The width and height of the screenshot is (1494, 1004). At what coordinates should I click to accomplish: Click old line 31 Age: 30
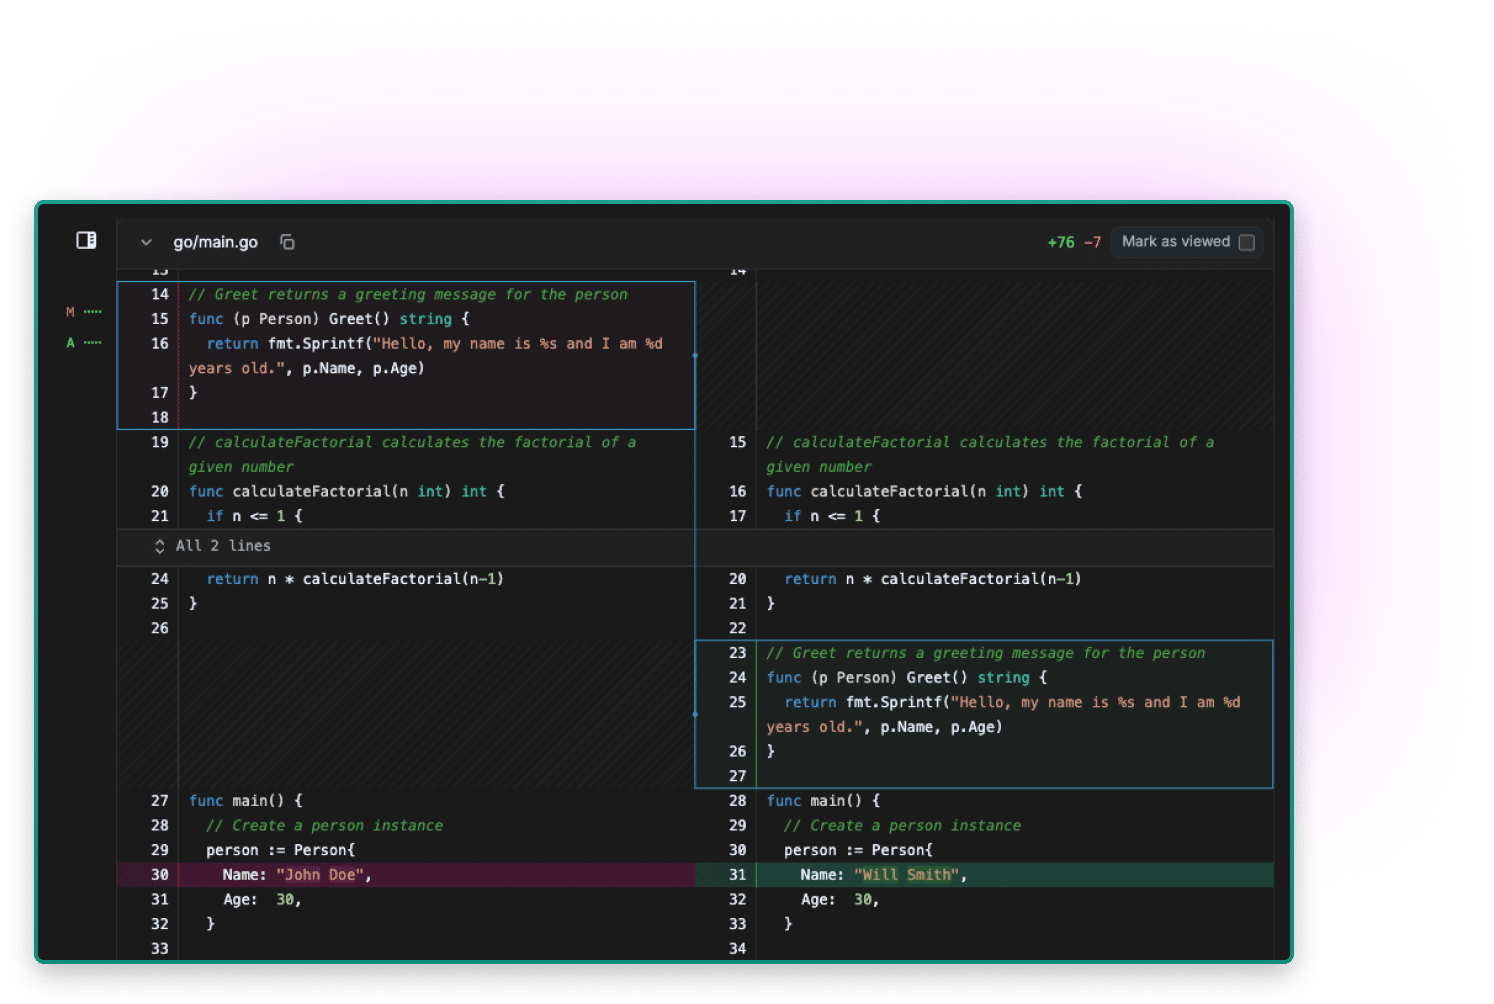(x=262, y=900)
